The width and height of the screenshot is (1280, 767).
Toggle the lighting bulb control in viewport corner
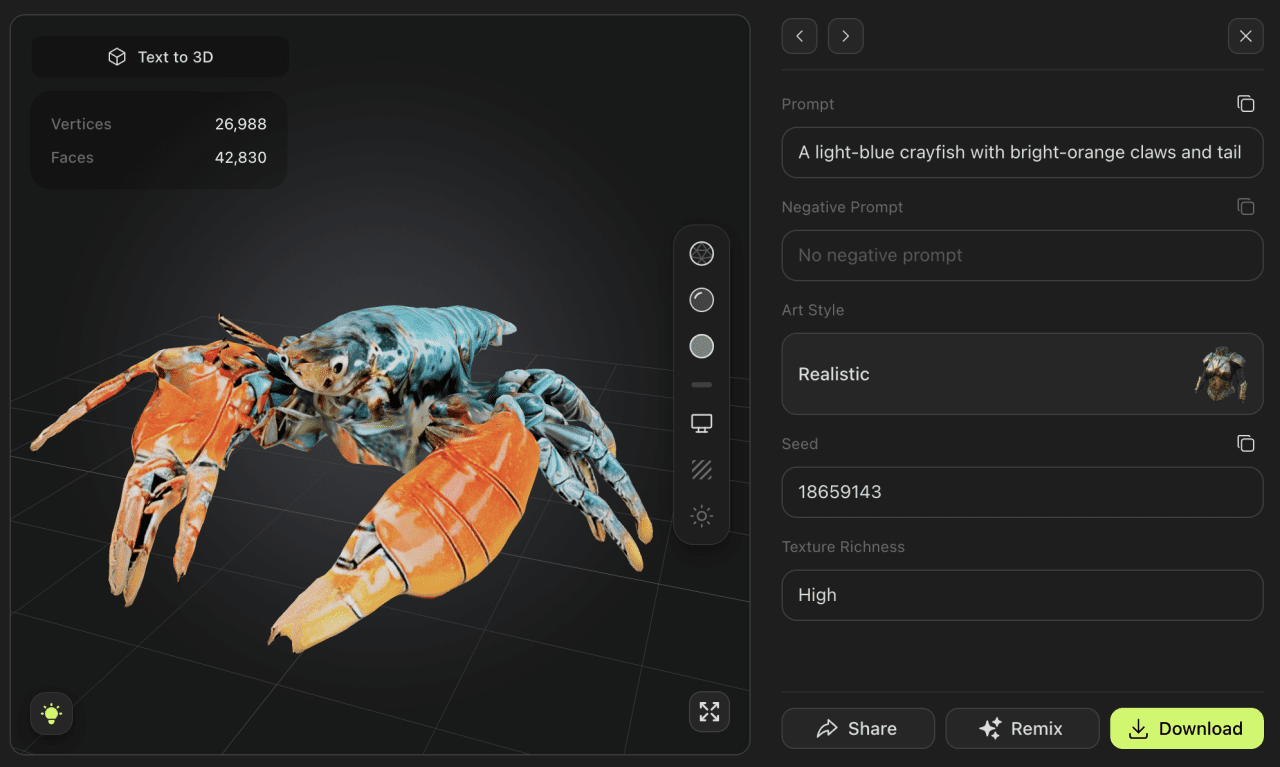pyautogui.click(x=51, y=713)
